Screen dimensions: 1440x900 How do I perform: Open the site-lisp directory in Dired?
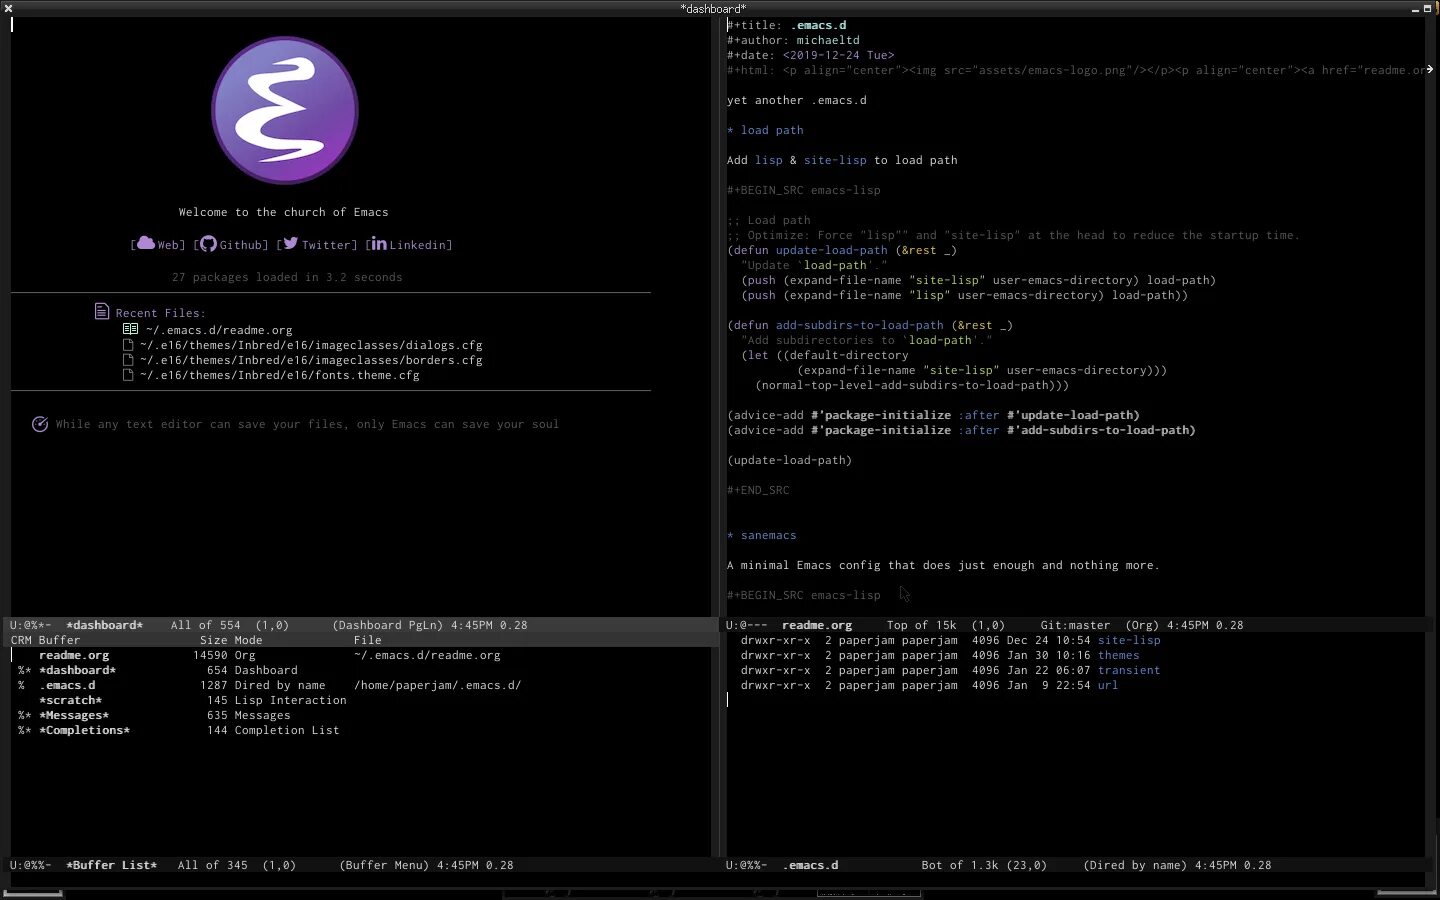click(x=1129, y=640)
